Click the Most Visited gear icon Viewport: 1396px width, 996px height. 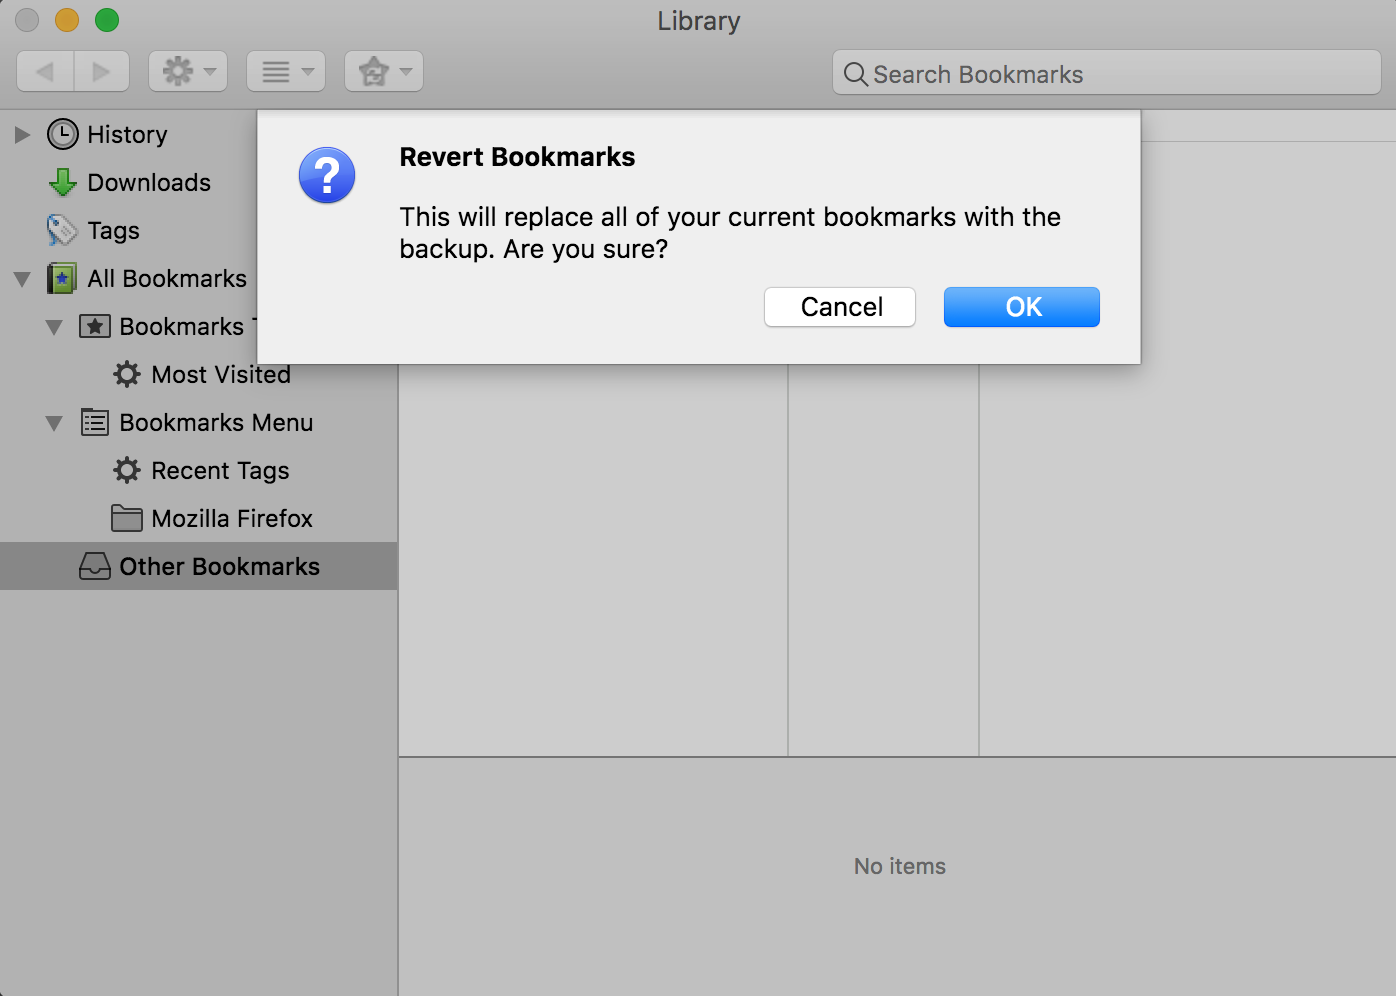tap(127, 375)
